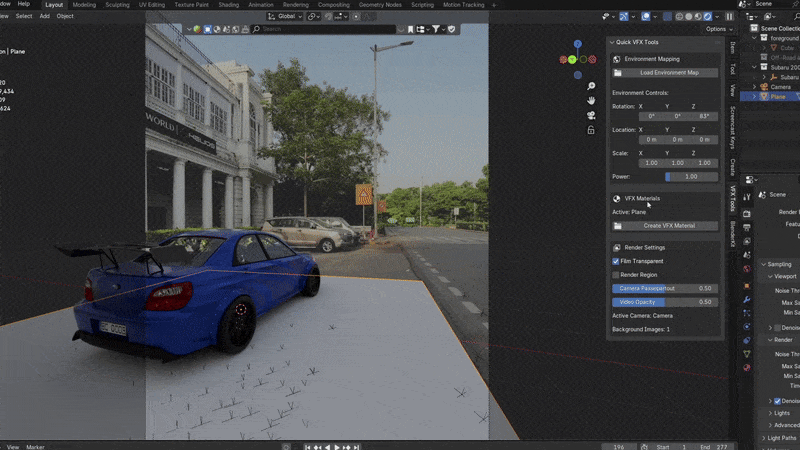Switch to the Compositing workspace tab
The width and height of the screenshot is (800, 450).
click(x=334, y=5)
